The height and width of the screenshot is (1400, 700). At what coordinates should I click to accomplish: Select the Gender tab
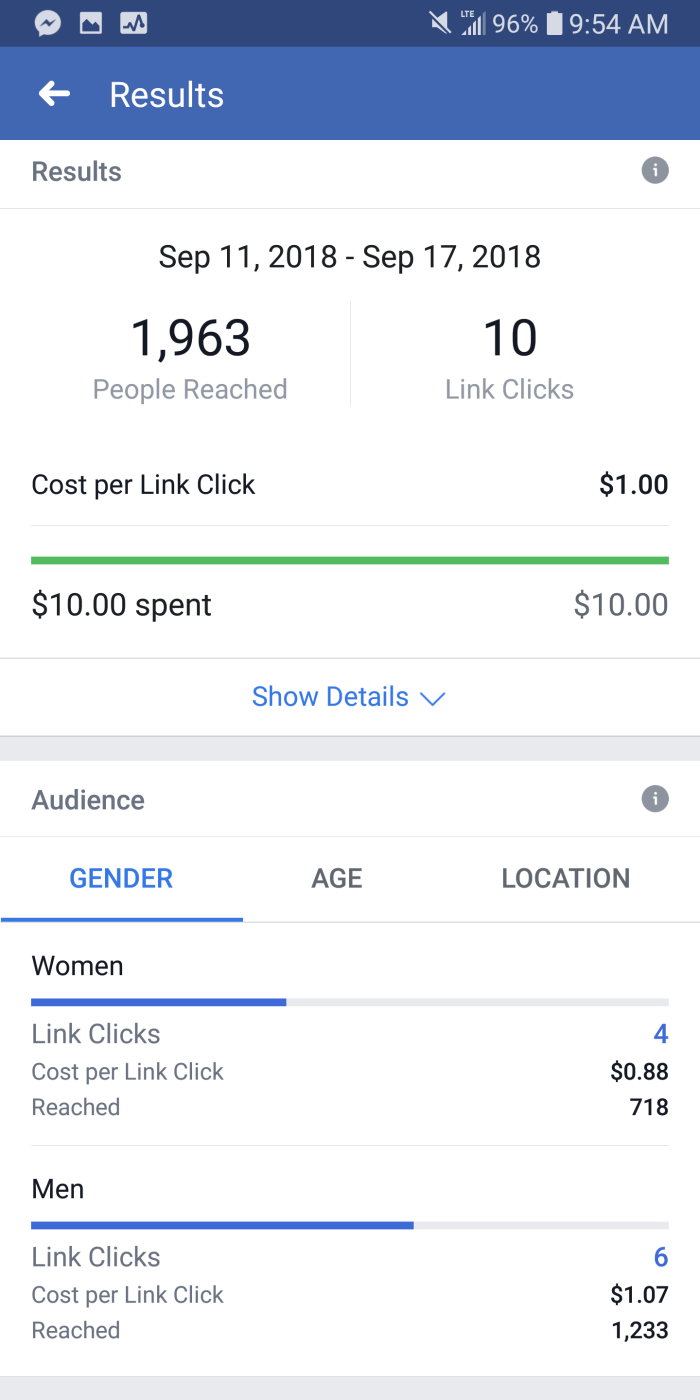[121, 878]
